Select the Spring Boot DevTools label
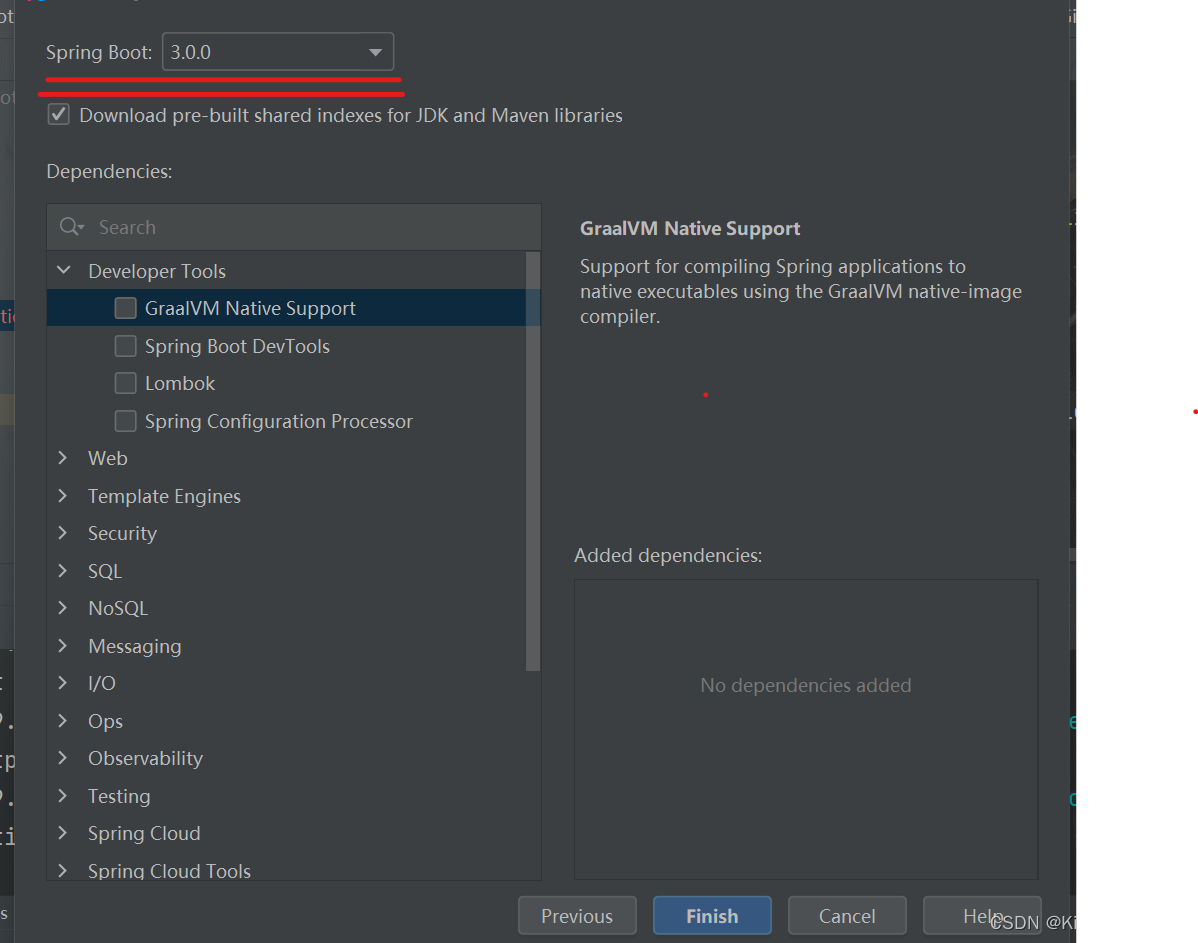The image size is (1198, 943). pos(237,346)
